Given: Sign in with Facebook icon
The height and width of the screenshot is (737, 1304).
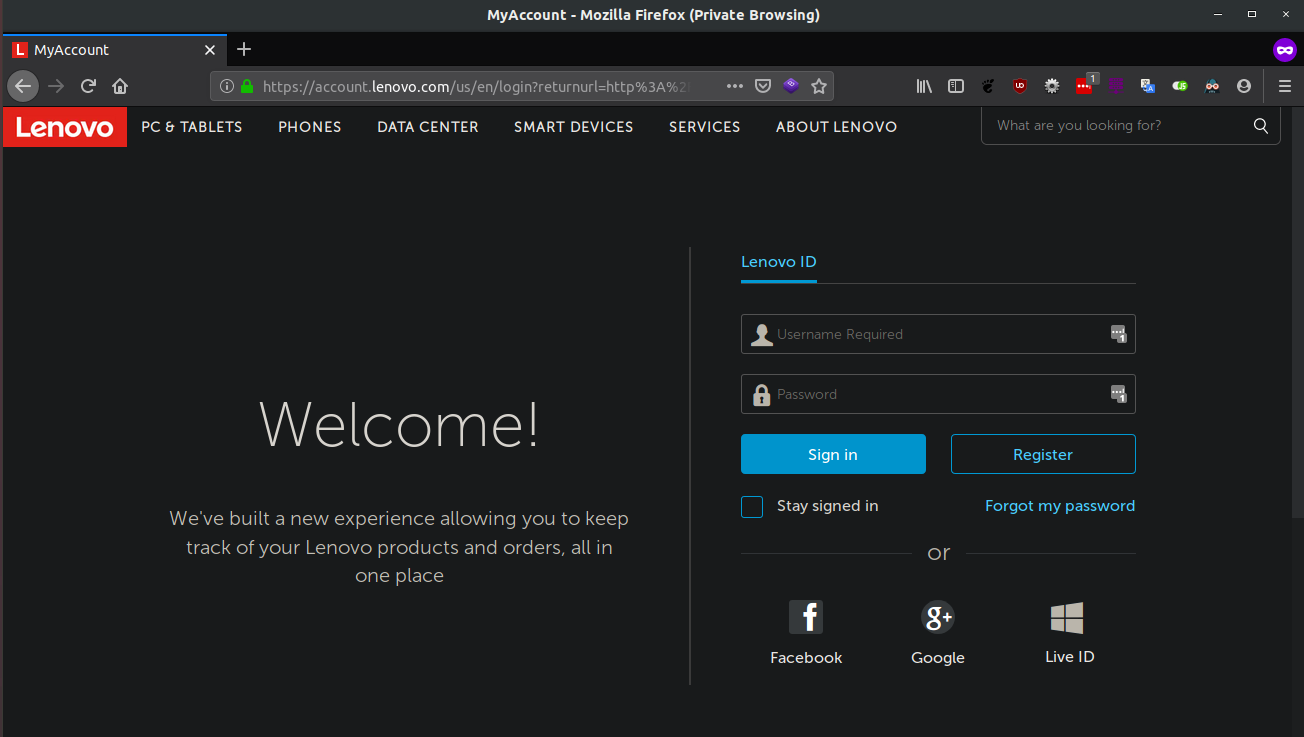Looking at the screenshot, I should [806, 617].
